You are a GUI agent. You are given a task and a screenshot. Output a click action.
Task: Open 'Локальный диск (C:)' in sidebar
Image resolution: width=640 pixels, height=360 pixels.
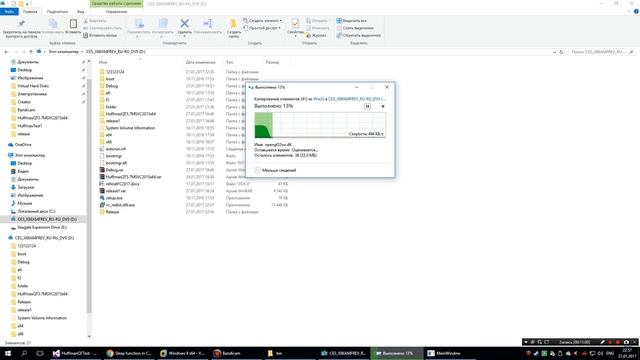pos(36,211)
